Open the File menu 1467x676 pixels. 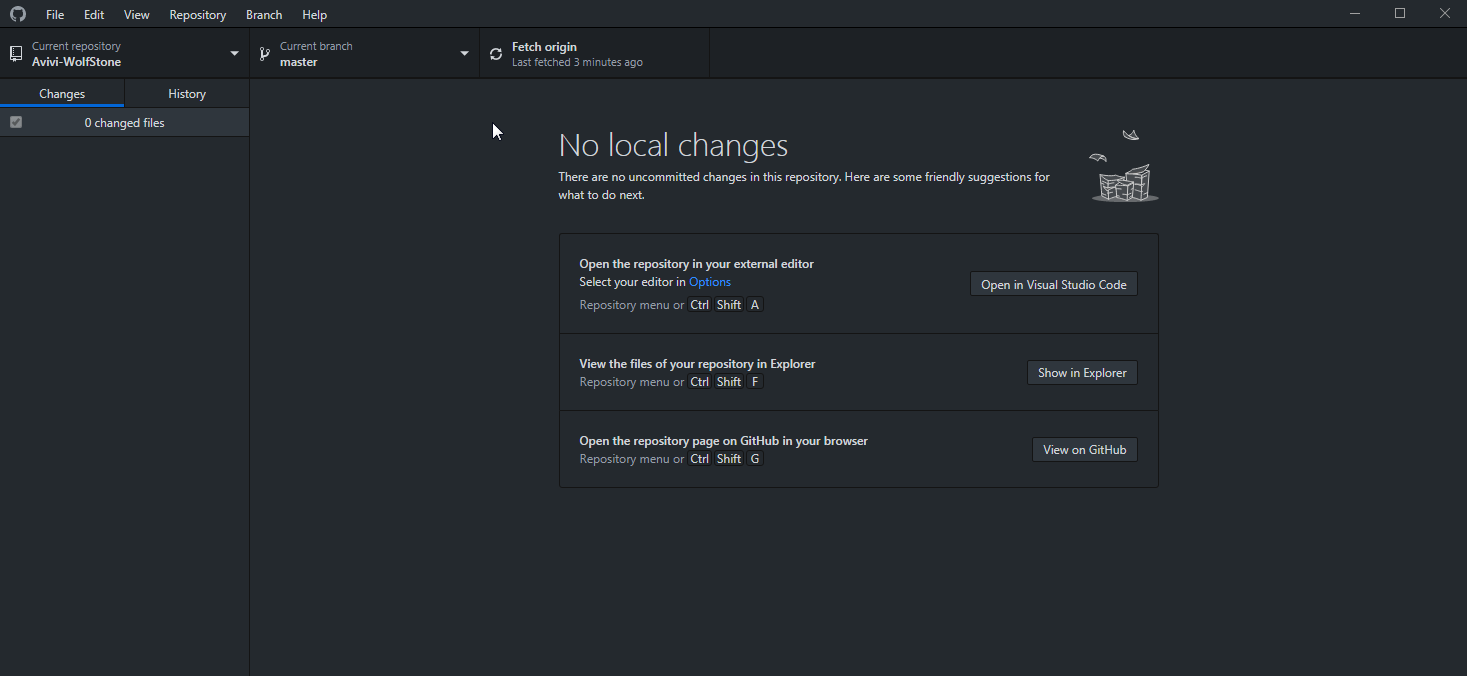pyautogui.click(x=55, y=15)
